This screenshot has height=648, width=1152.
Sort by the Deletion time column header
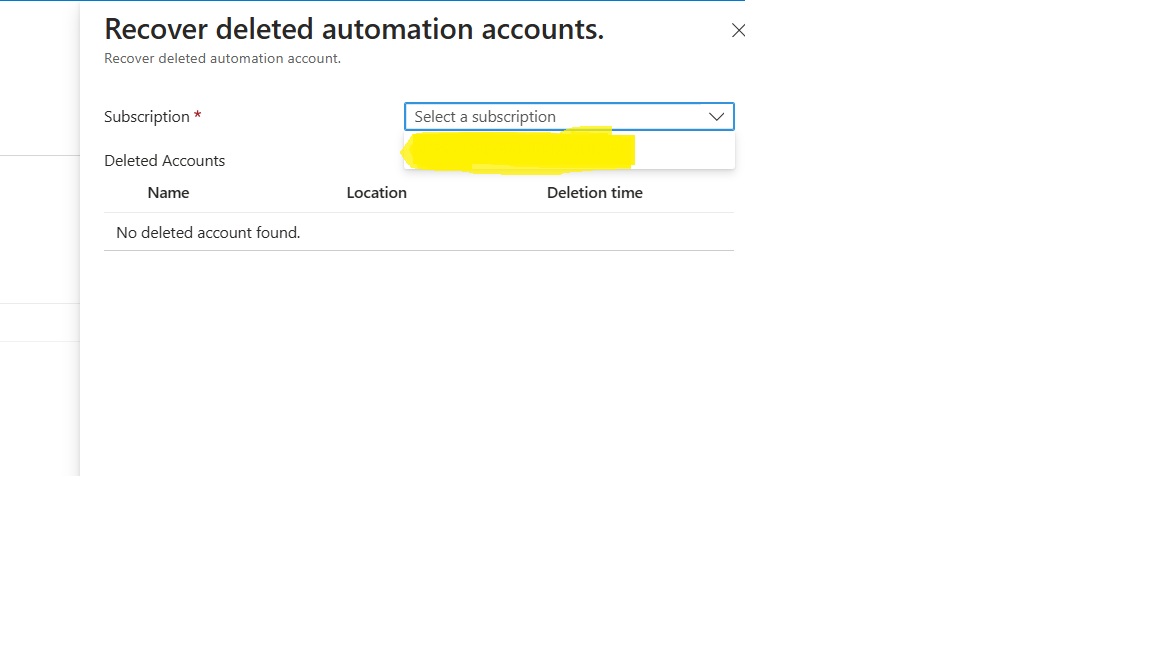pos(594,192)
